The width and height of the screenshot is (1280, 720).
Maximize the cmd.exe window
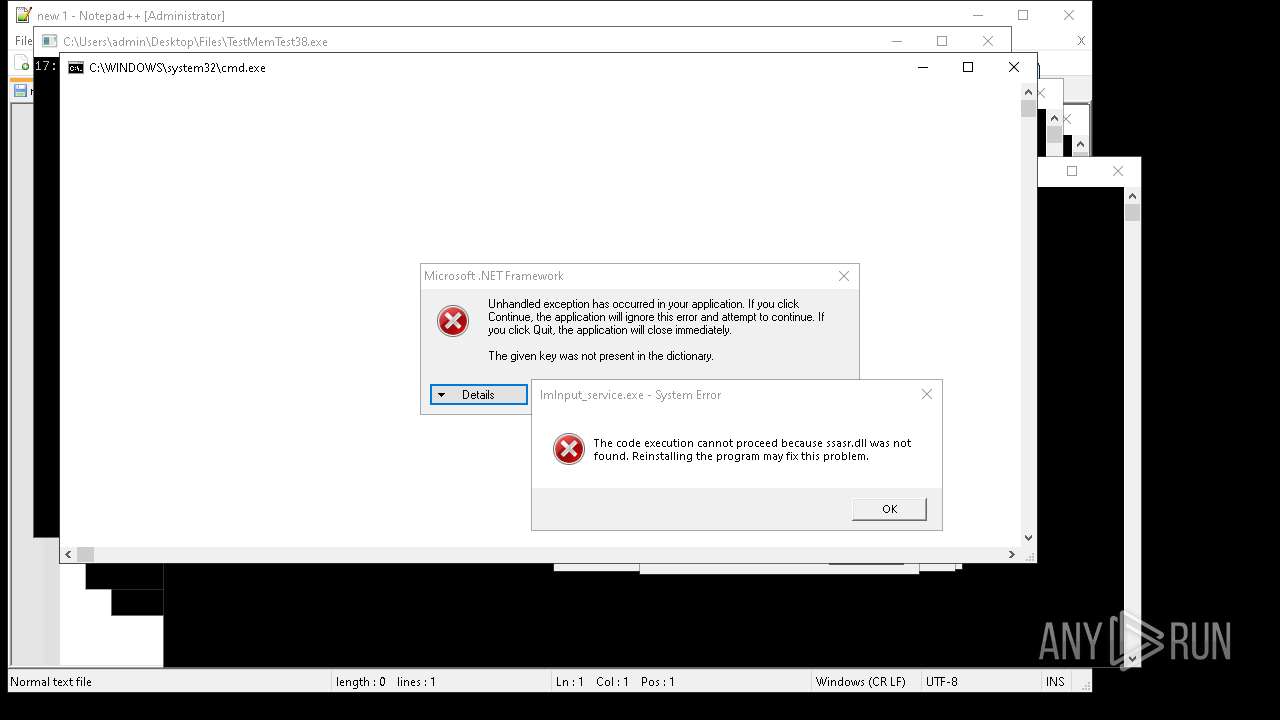click(x=967, y=67)
